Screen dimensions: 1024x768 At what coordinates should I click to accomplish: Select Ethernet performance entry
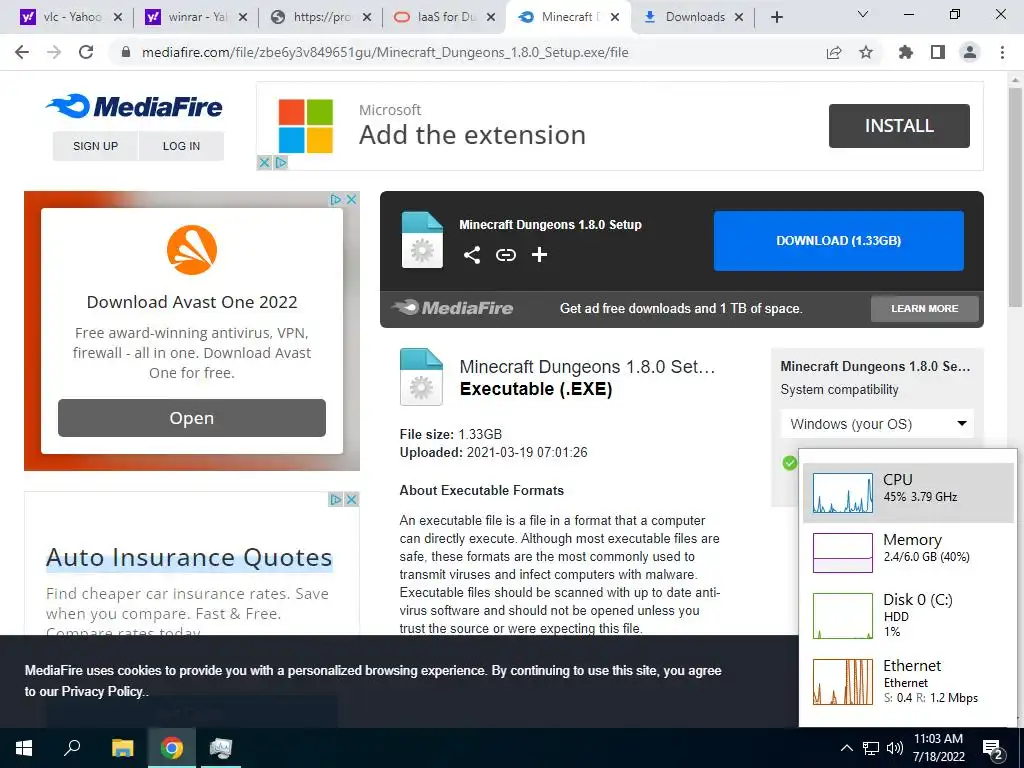coord(908,681)
